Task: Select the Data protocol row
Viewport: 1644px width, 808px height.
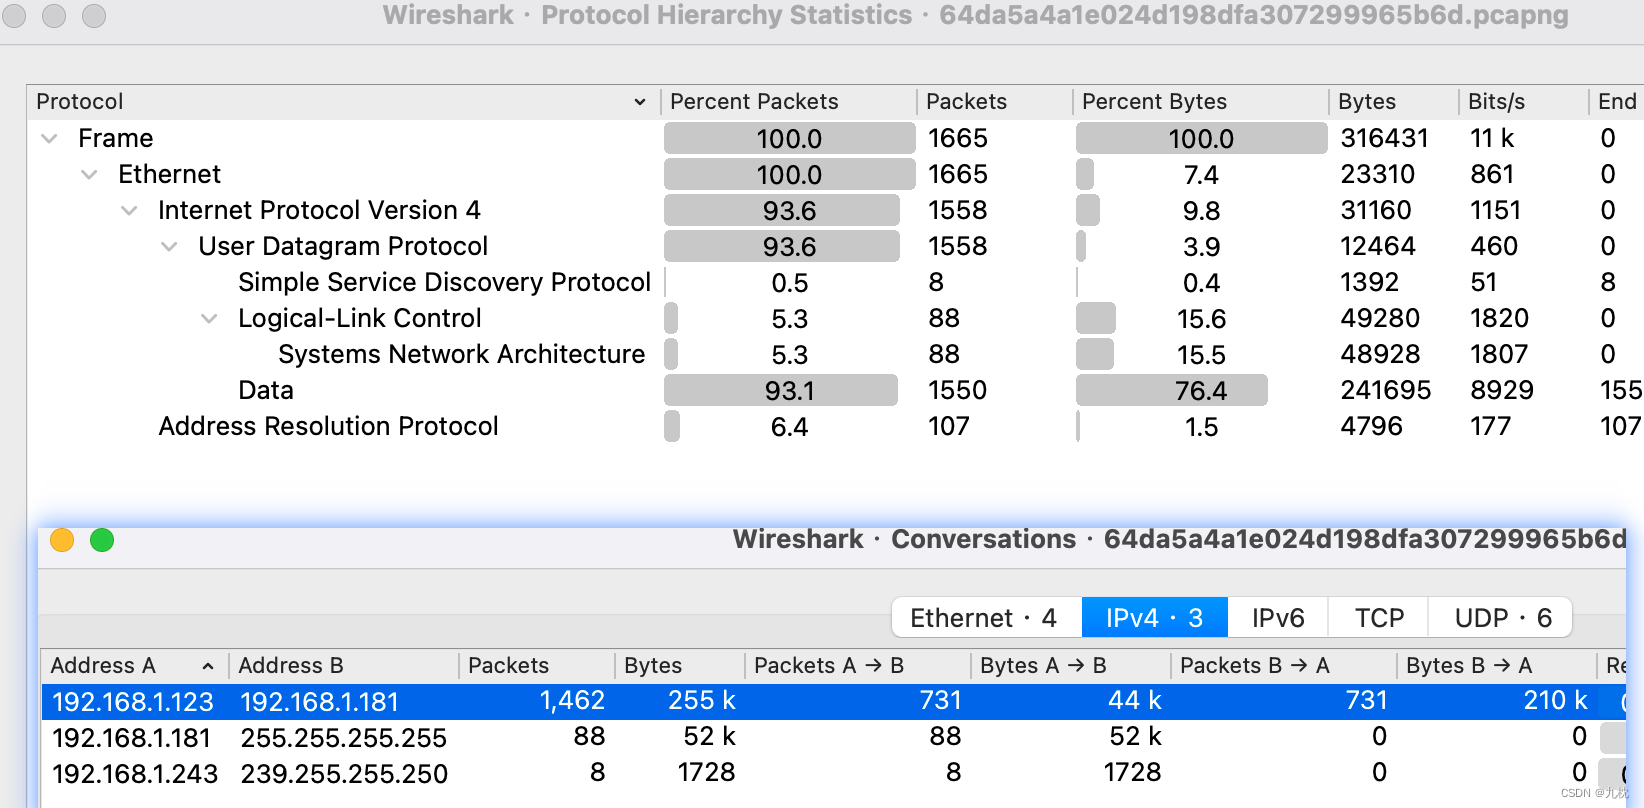Action: pyautogui.click(x=835, y=390)
